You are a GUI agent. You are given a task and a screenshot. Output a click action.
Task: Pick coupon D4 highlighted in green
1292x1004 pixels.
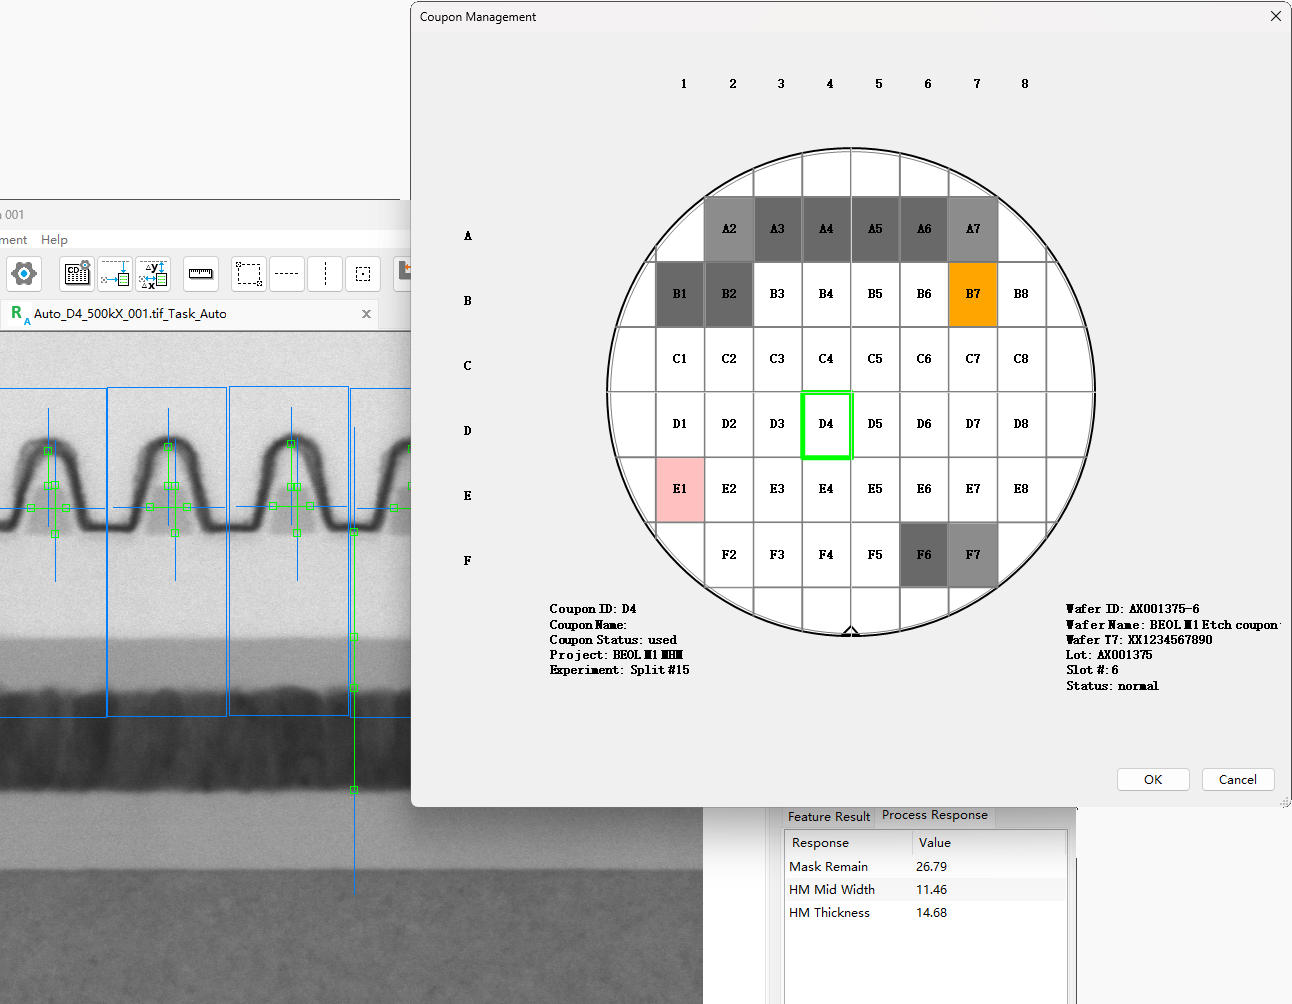[826, 424]
